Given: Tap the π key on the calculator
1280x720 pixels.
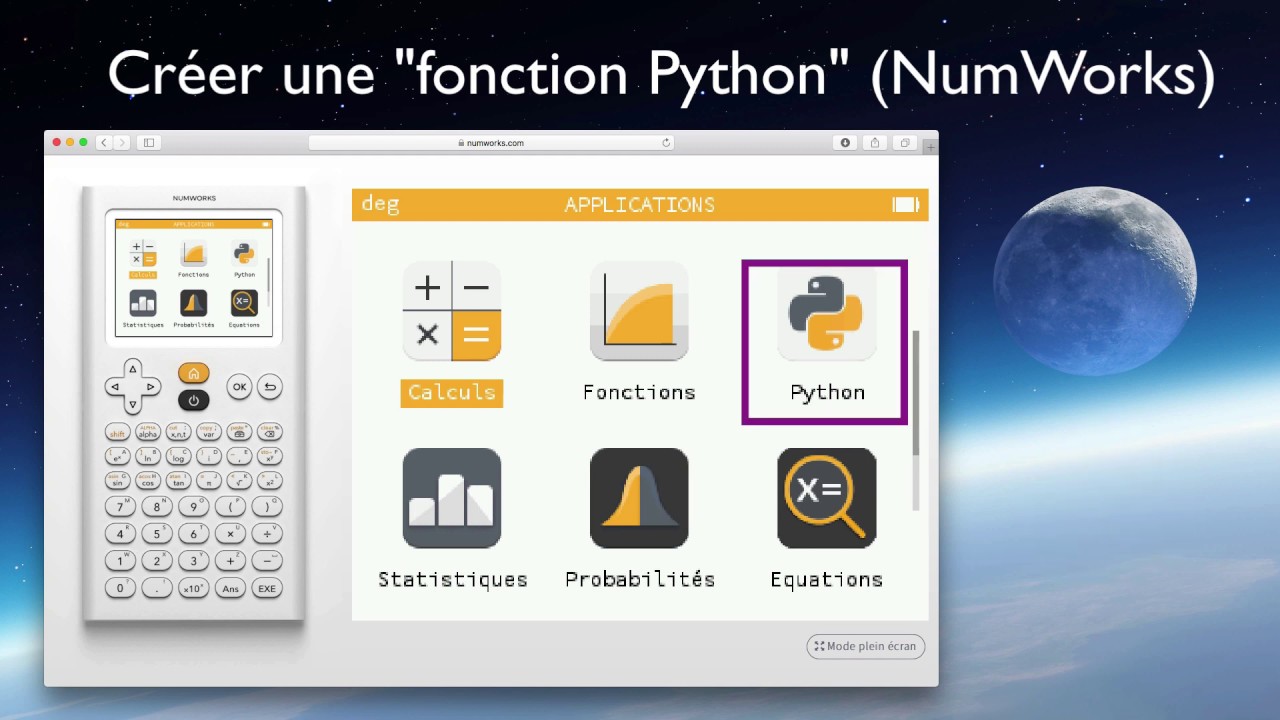Looking at the screenshot, I should point(208,481).
